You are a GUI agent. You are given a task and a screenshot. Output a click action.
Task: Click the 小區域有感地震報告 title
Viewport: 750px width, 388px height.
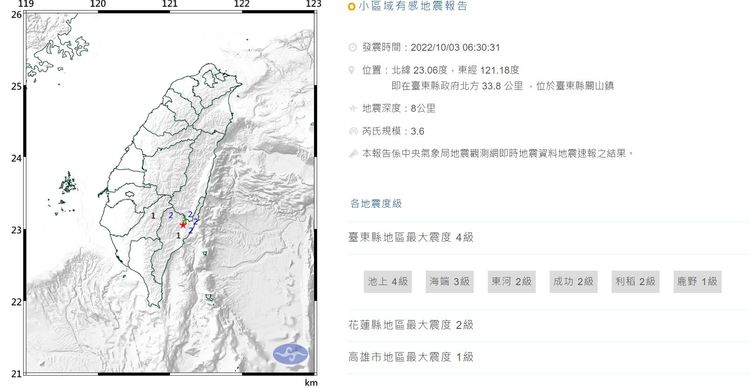click(x=413, y=7)
